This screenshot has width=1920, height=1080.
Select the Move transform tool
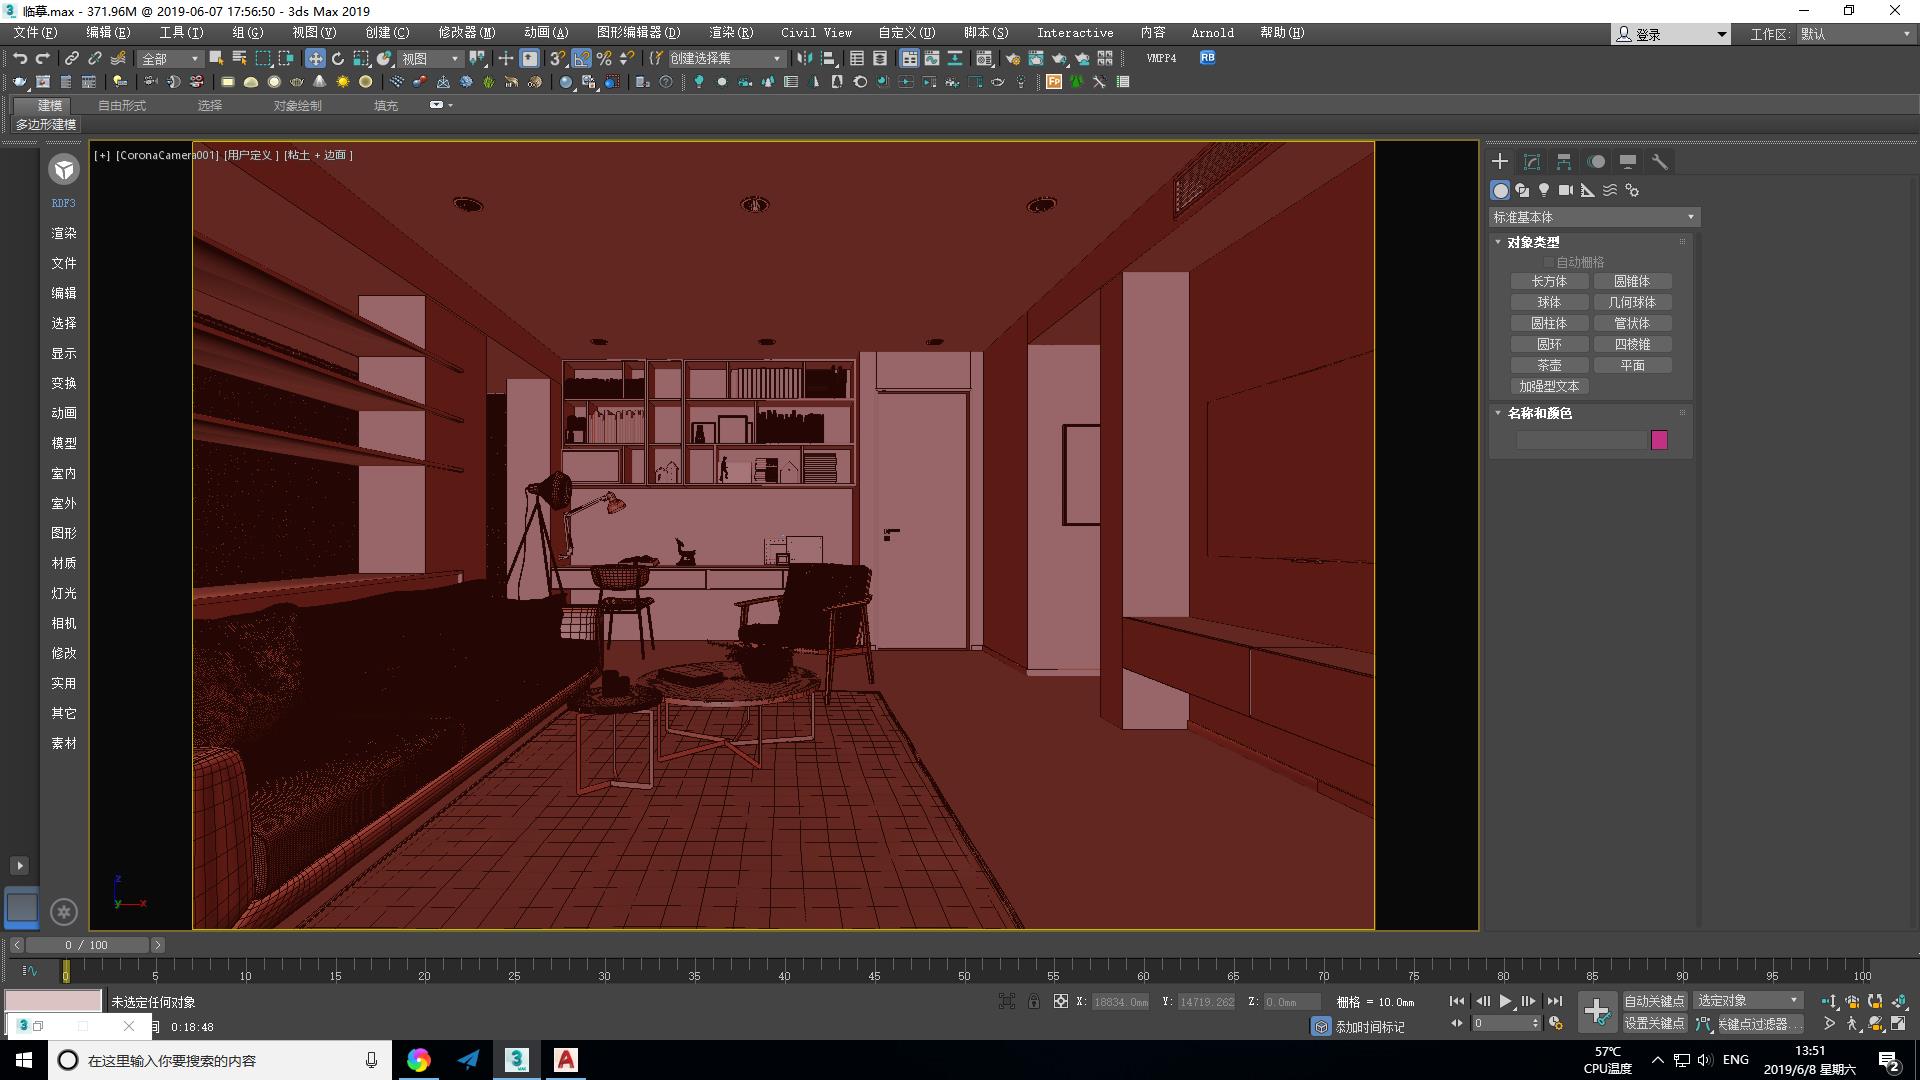[315, 59]
